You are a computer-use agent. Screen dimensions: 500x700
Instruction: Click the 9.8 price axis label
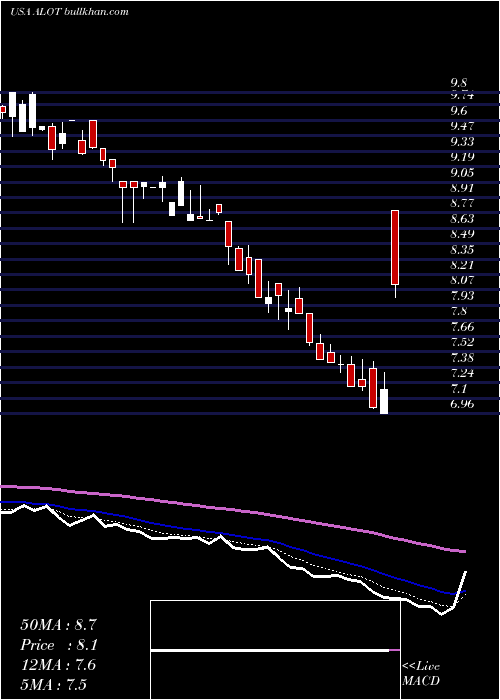(458, 83)
